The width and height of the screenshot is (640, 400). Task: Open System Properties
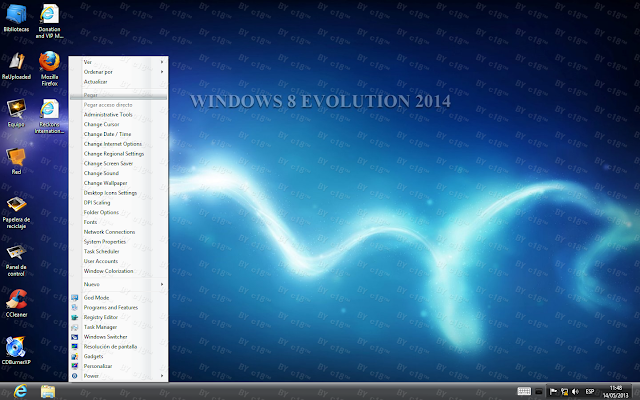pyautogui.click(x=118, y=242)
